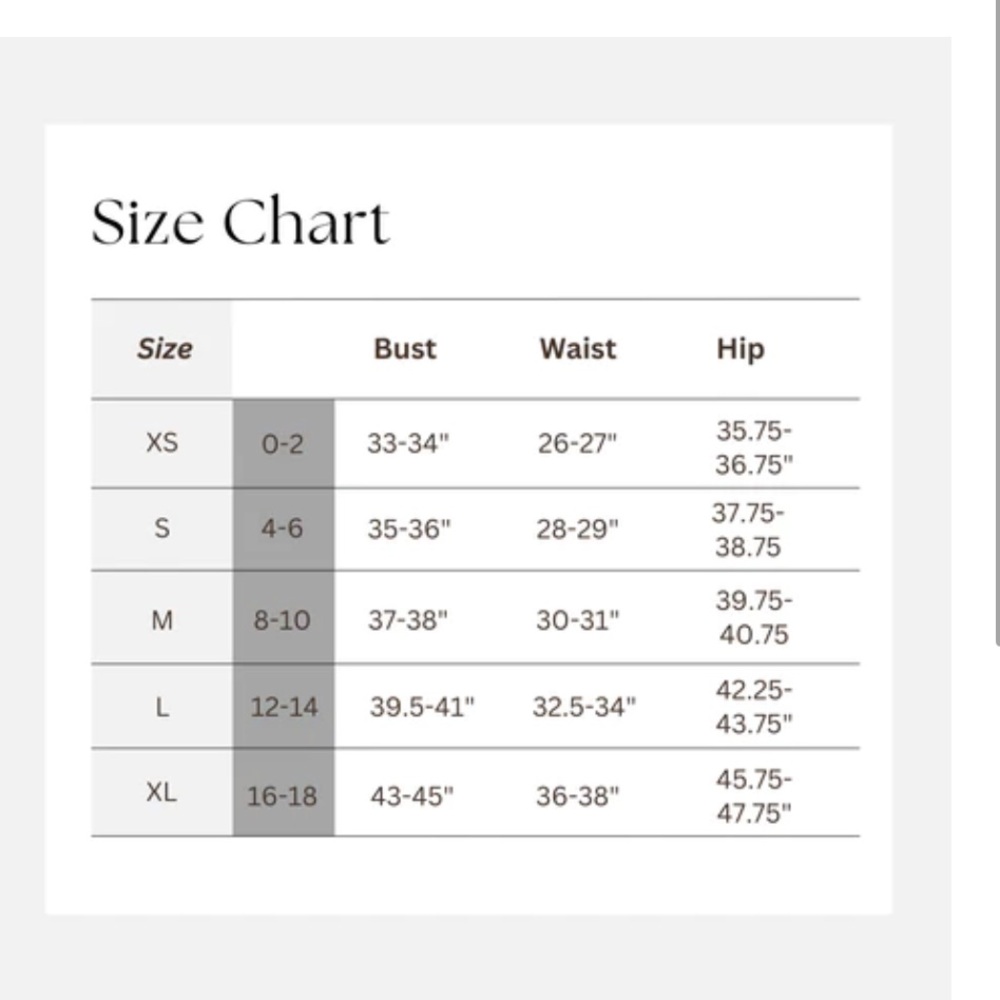Select the Bust column header
Viewport: 1000px width, 1000px height.
pos(405,349)
